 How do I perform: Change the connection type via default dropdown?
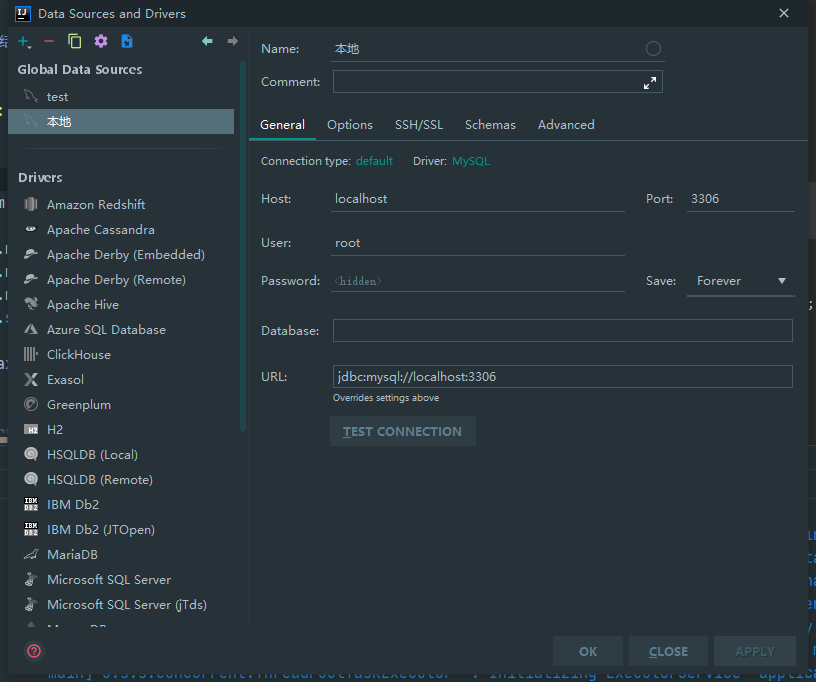coord(374,160)
